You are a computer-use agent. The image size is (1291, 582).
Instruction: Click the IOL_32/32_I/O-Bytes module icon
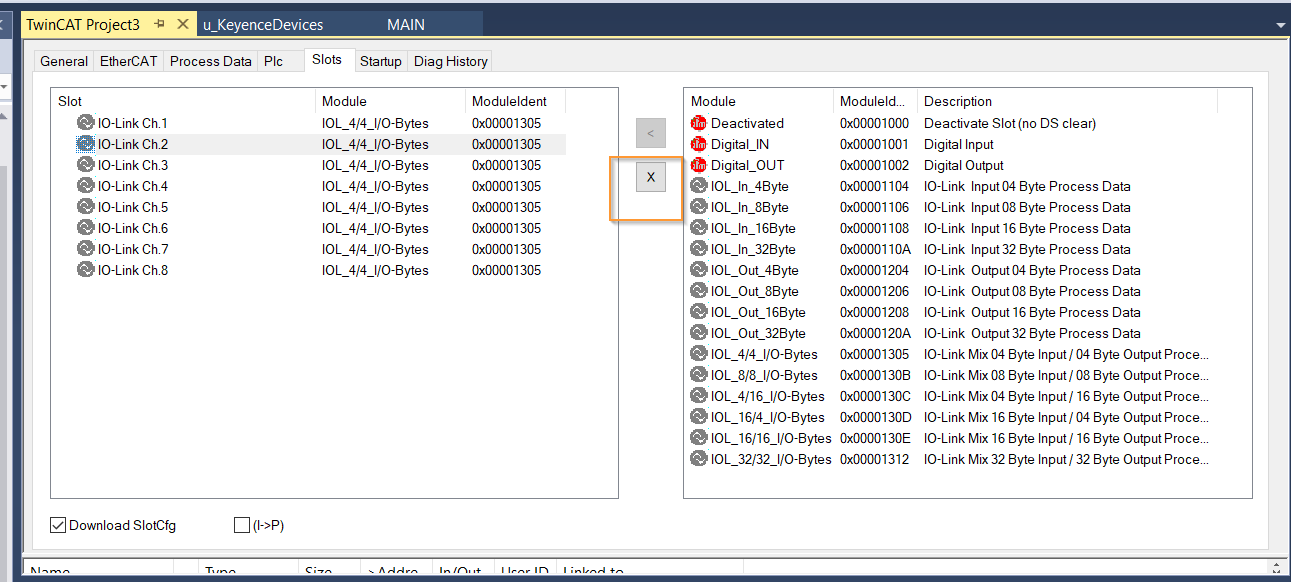click(698, 459)
